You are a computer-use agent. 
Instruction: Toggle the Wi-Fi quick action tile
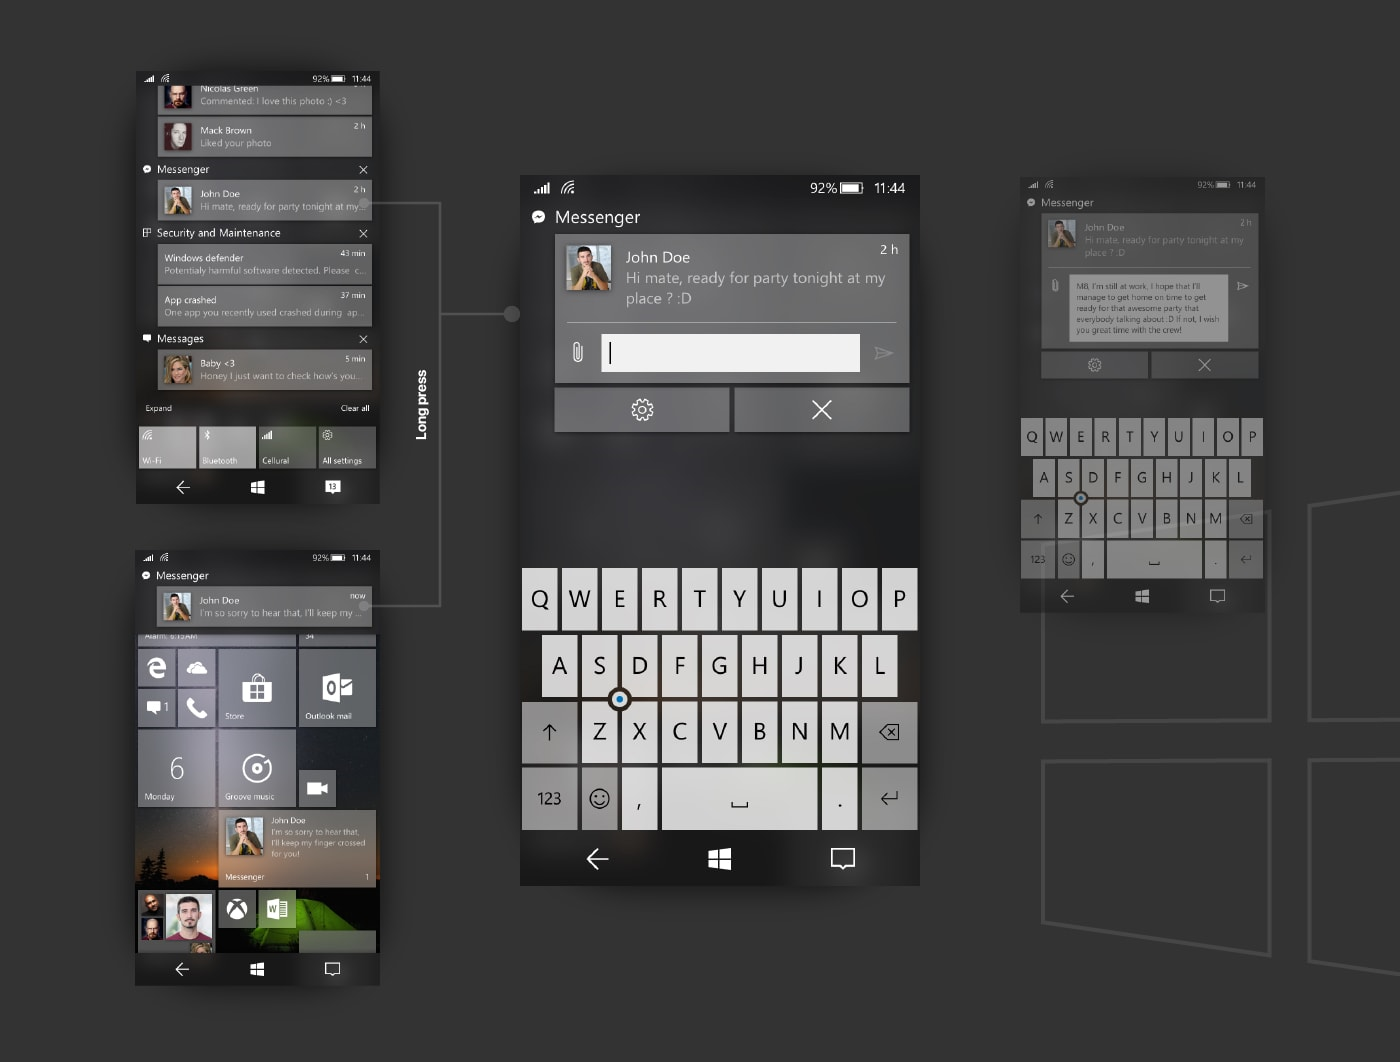tap(167, 447)
